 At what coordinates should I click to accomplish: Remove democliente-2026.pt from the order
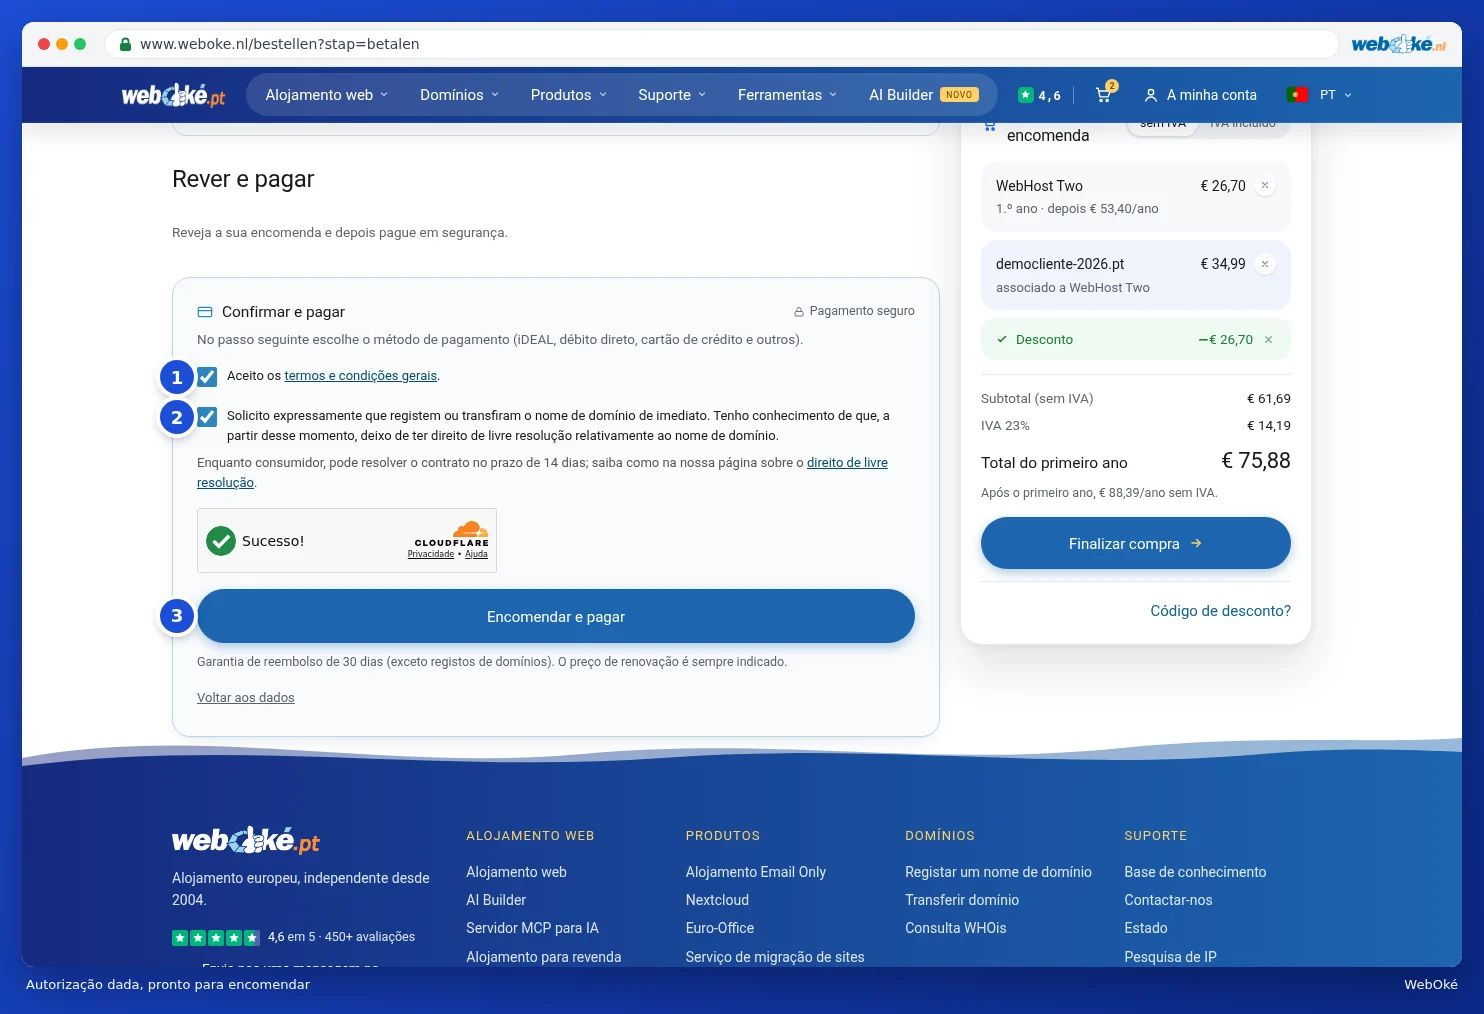tap(1265, 264)
